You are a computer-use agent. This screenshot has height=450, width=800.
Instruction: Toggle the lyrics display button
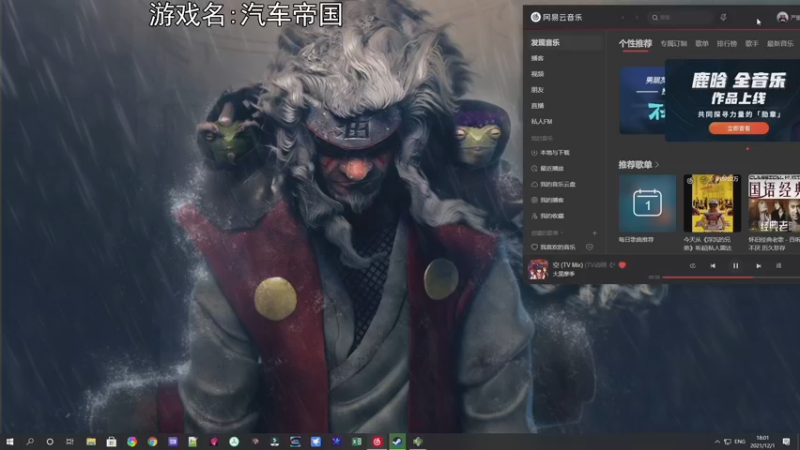tap(778, 266)
